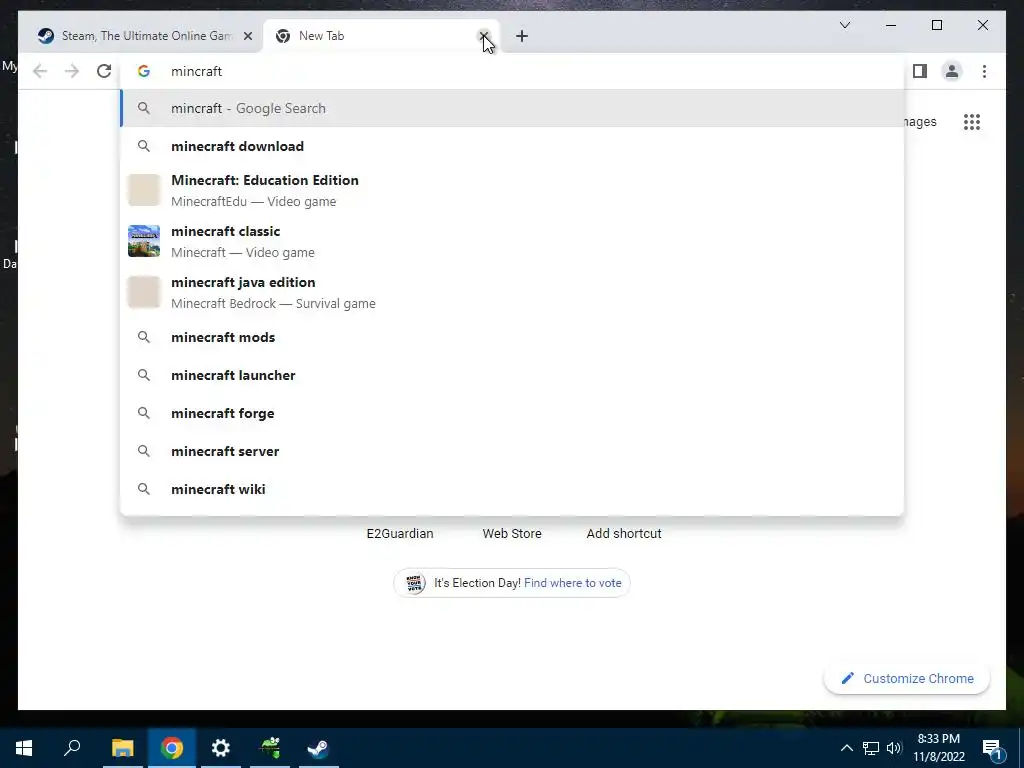
Task: Select 'minecraft launcher' suggestion
Action: click(x=511, y=376)
